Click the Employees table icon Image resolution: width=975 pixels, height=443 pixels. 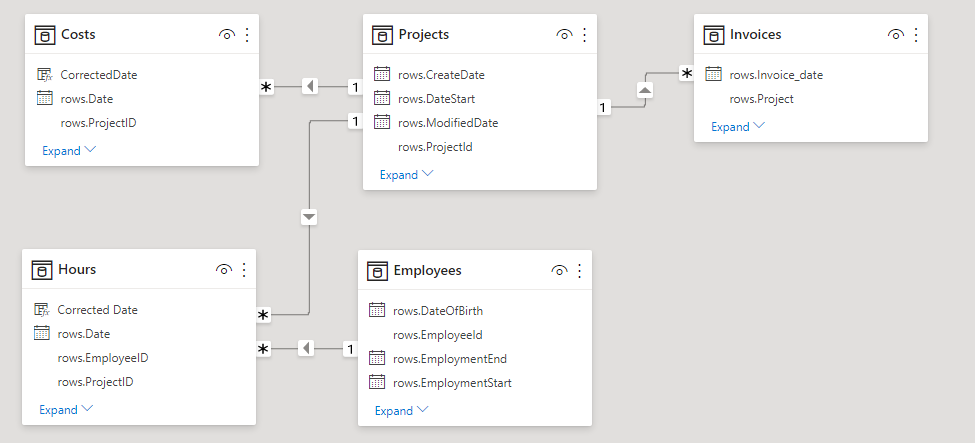[x=377, y=271]
